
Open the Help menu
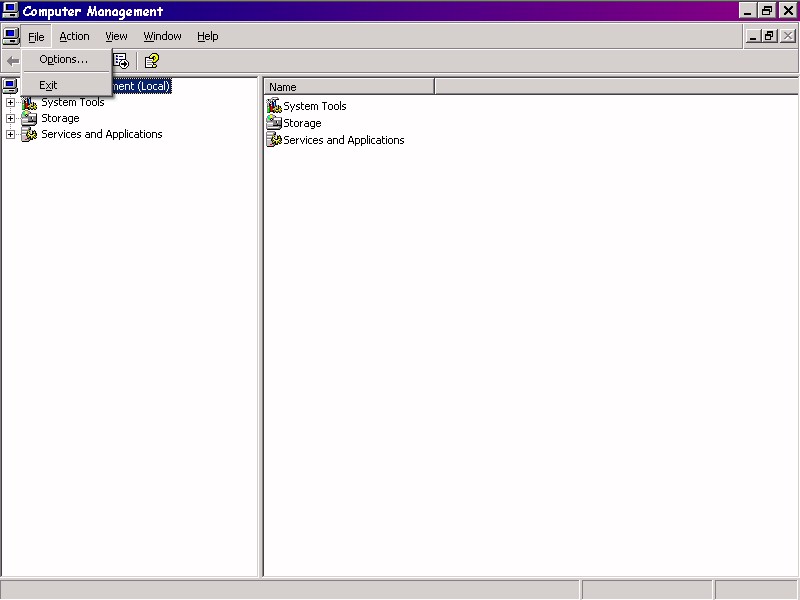click(208, 36)
